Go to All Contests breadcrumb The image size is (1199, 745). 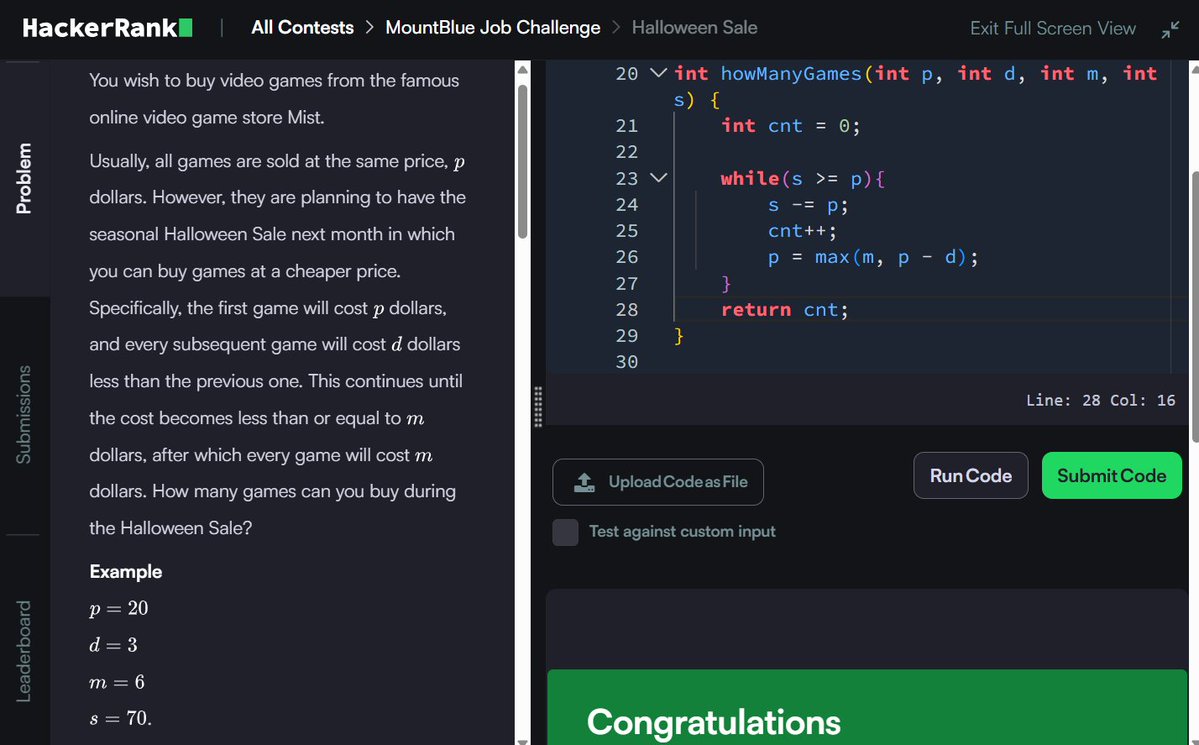[x=302, y=28]
